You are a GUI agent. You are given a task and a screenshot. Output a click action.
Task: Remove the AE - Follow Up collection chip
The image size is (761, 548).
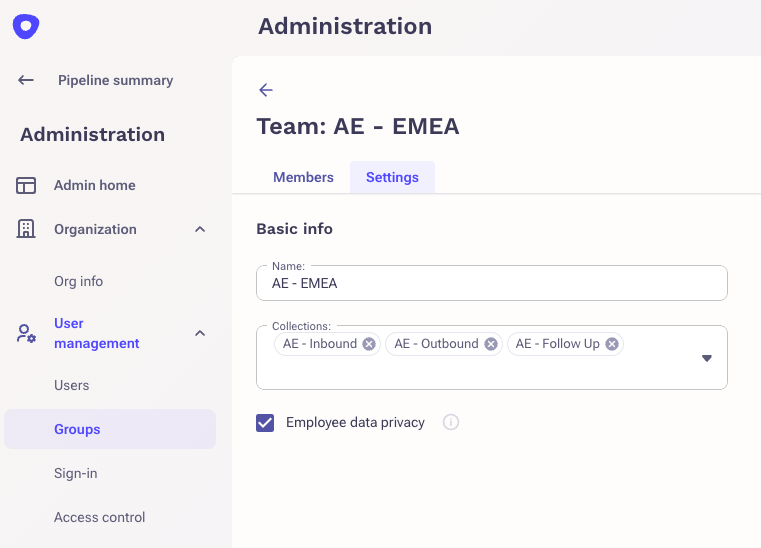pyautogui.click(x=612, y=344)
